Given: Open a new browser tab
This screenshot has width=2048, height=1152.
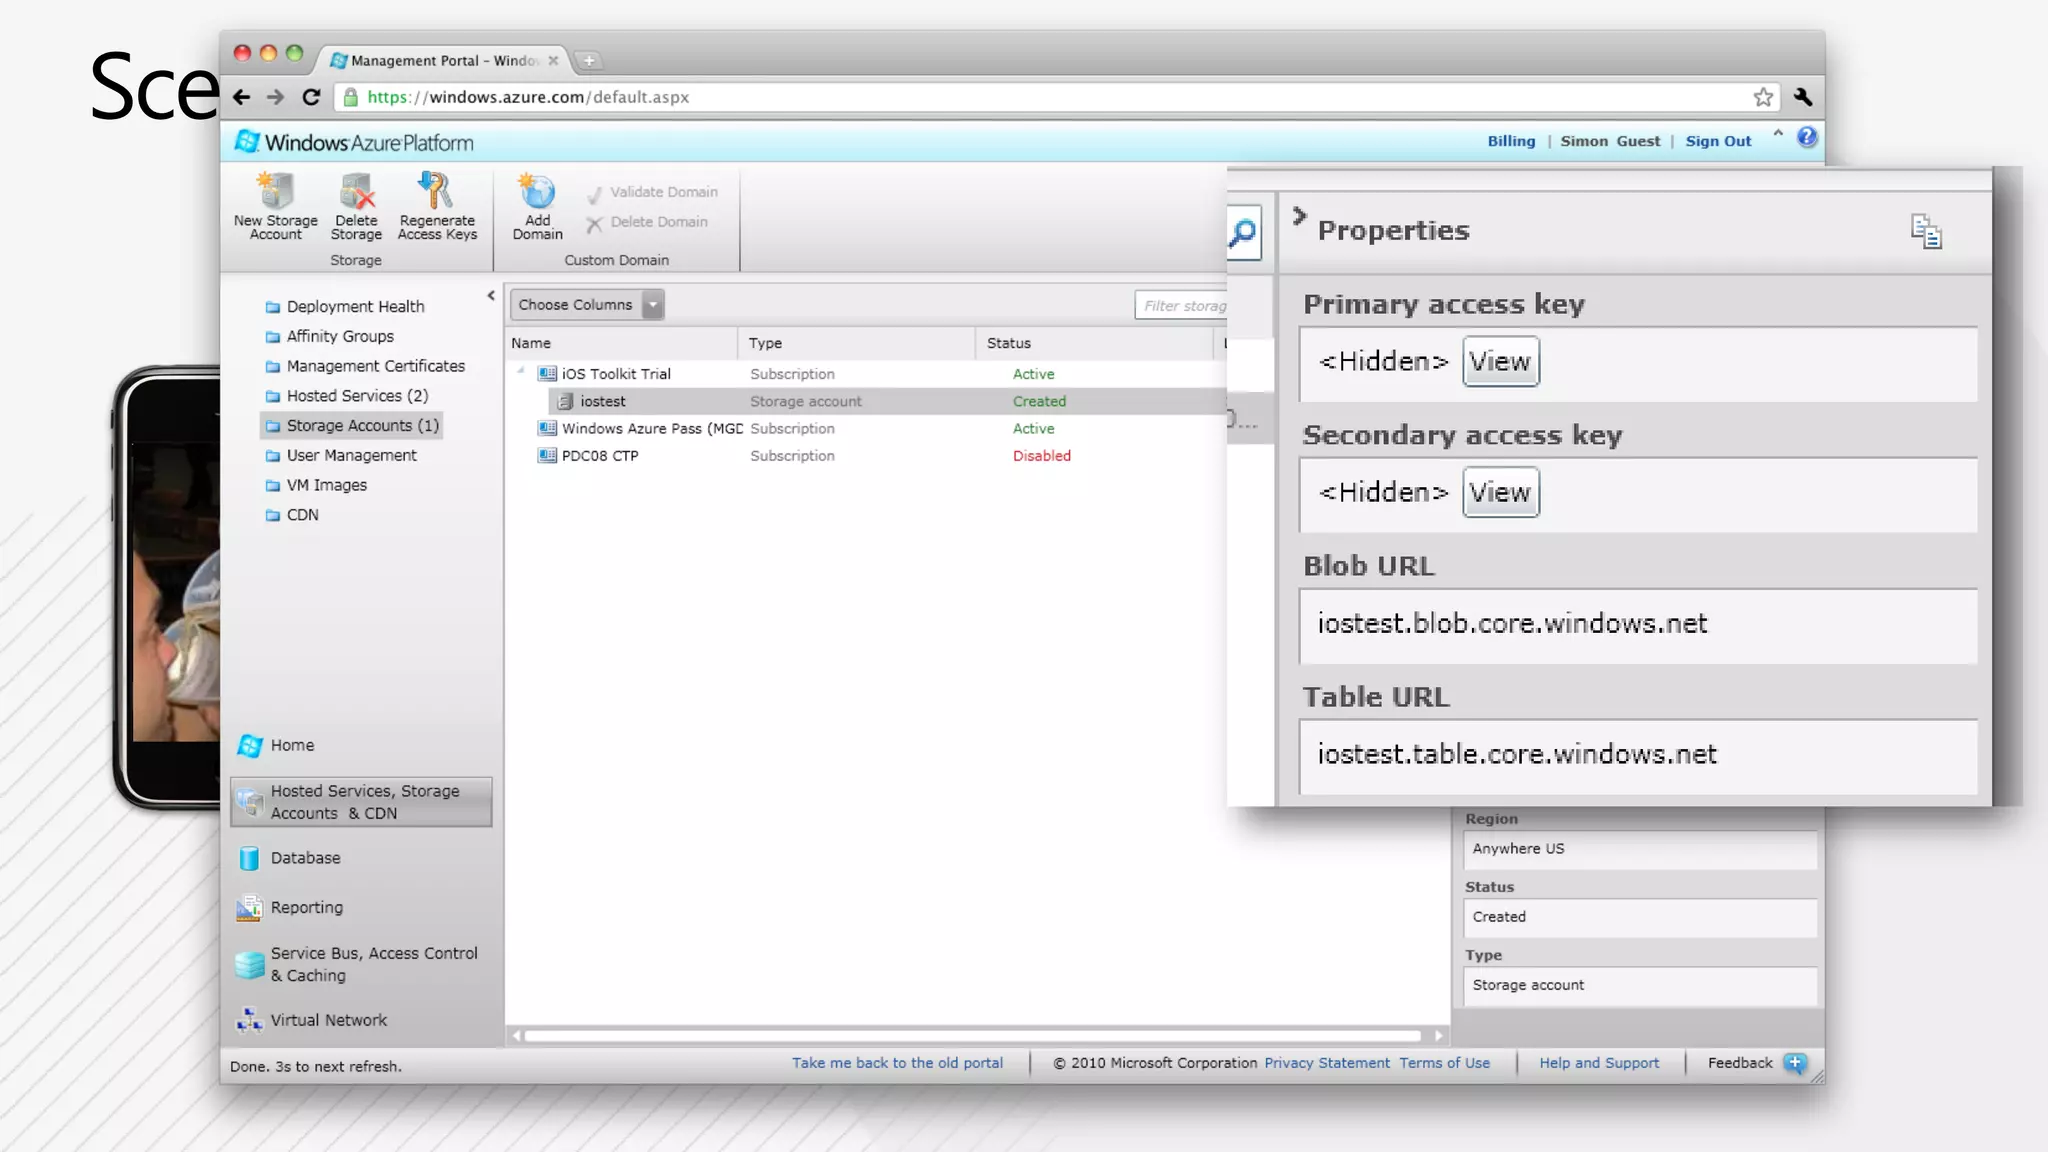Looking at the screenshot, I should click(589, 61).
